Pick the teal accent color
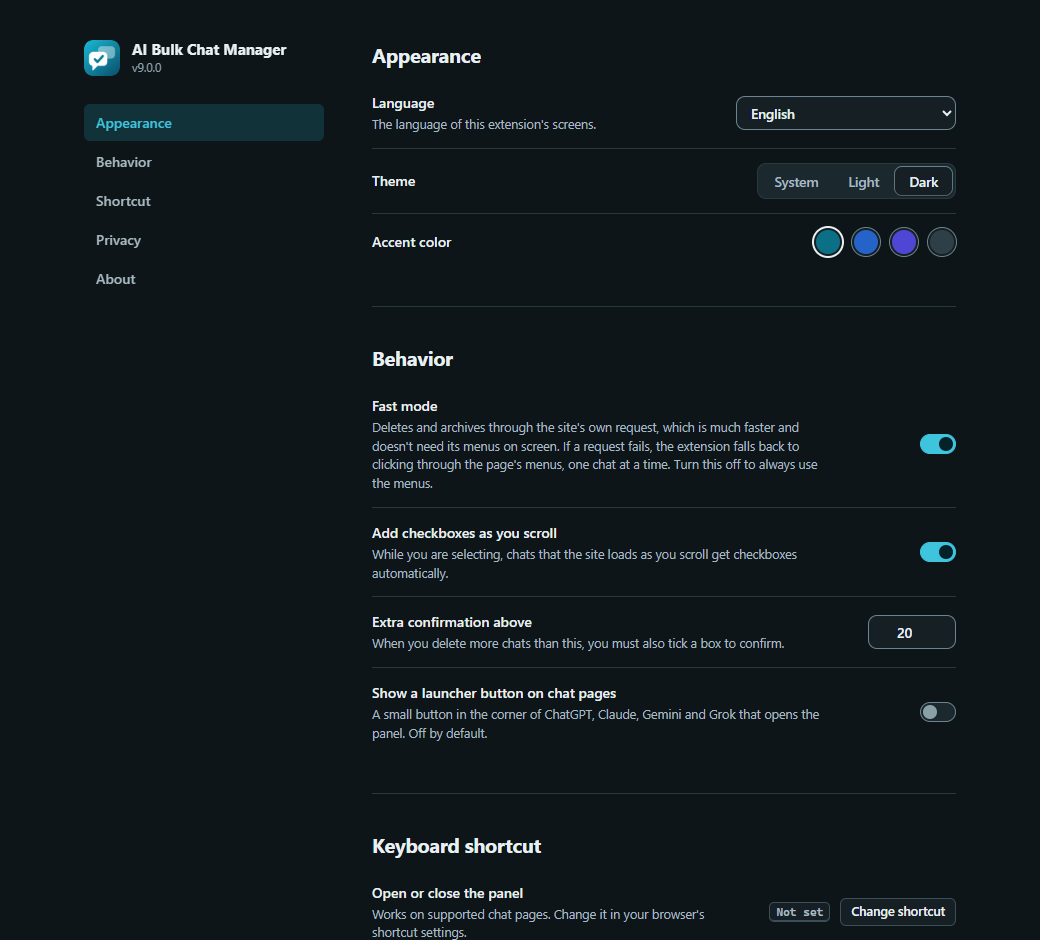 click(x=828, y=242)
